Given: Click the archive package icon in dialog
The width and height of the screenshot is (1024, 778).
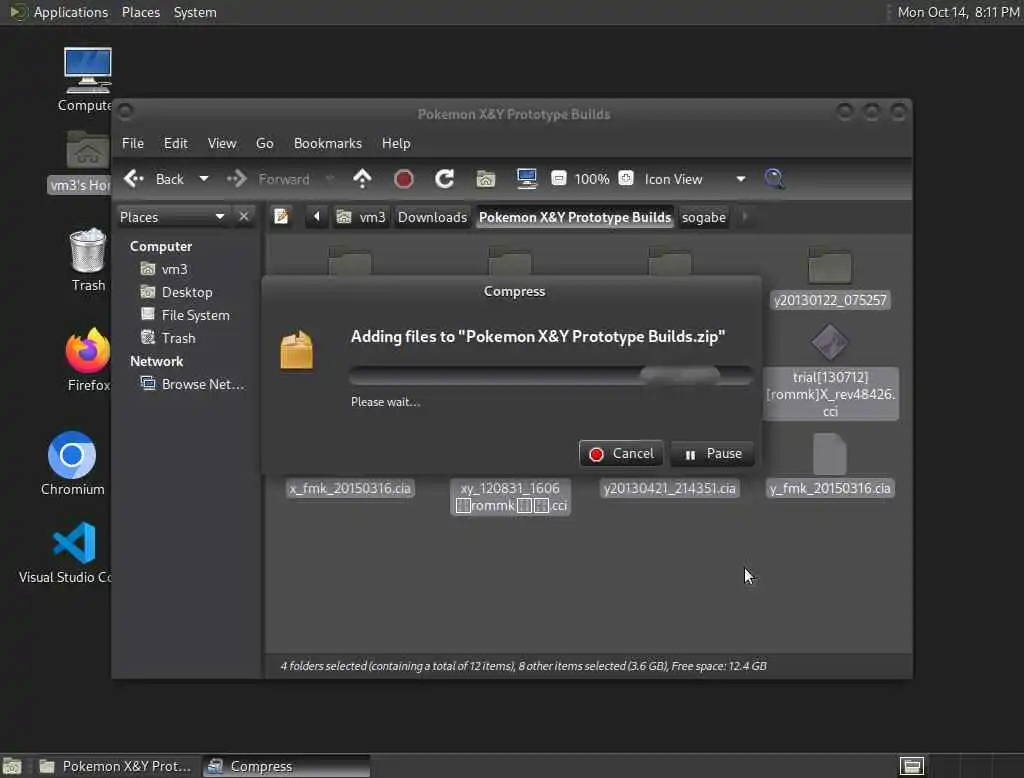Looking at the screenshot, I should pyautogui.click(x=296, y=350).
